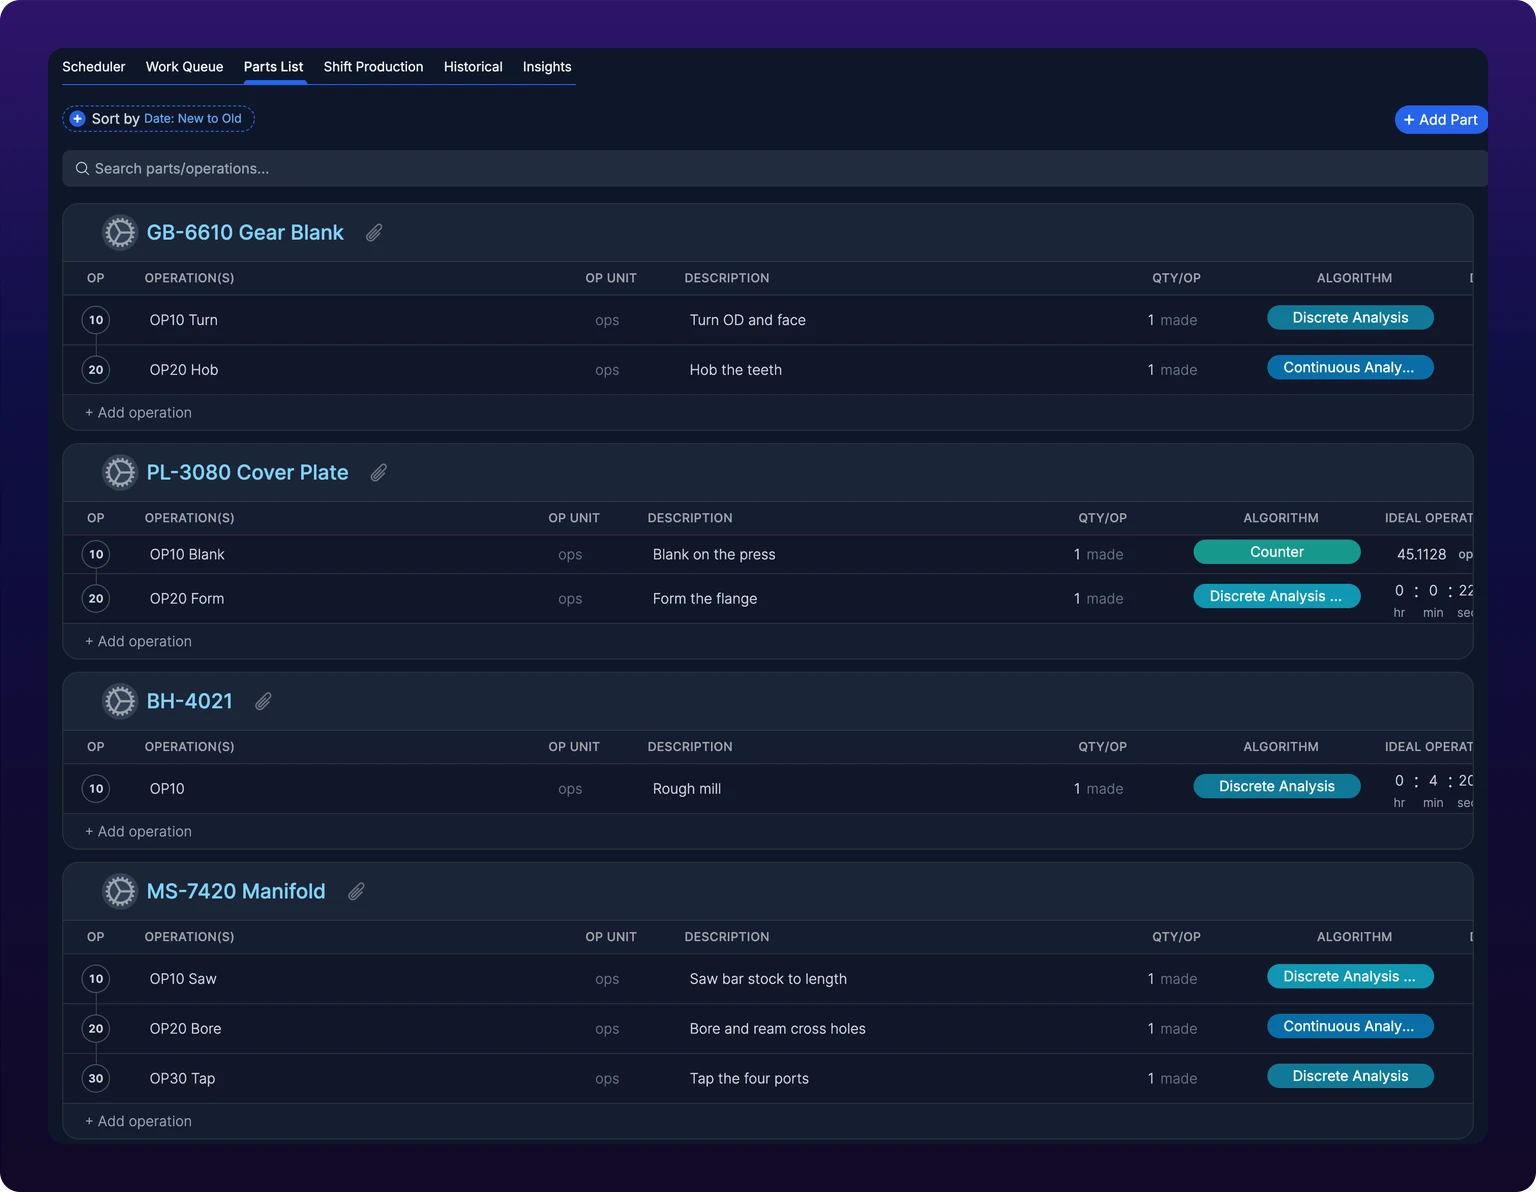This screenshot has height=1192, width=1536.
Task: Click the 45.1128 ideal operation value
Action: pos(1421,555)
